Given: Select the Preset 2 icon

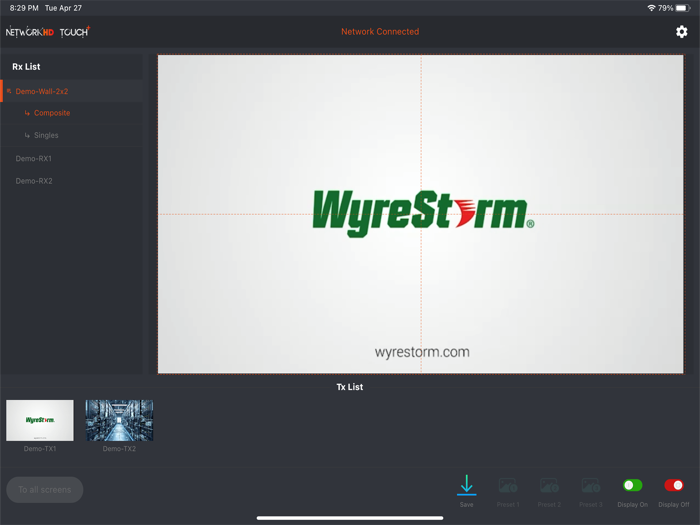Looking at the screenshot, I should point(549,485).
